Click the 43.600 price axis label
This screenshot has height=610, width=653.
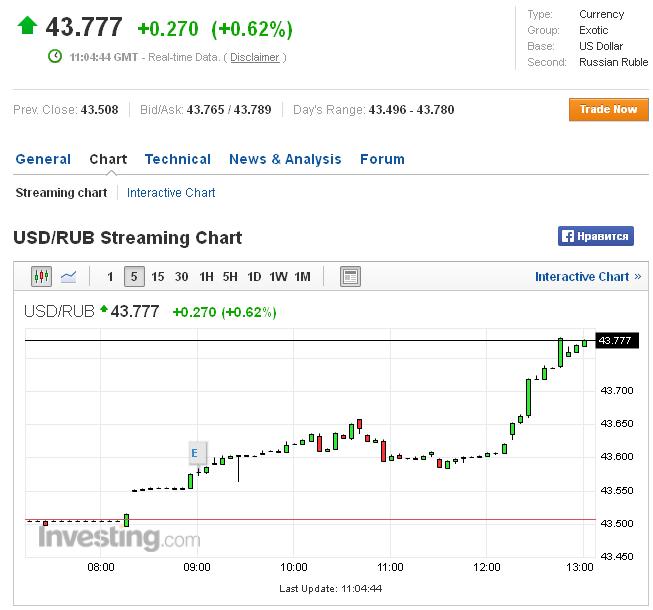point(617,456)
